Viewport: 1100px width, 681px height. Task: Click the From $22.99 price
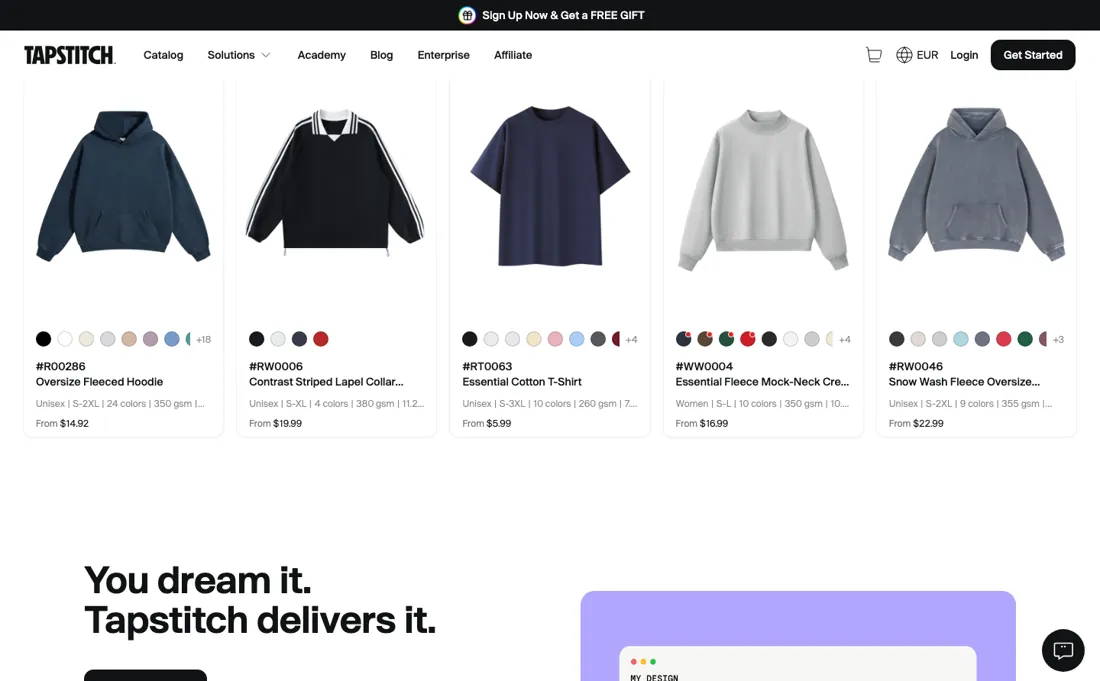coord(915,424)
